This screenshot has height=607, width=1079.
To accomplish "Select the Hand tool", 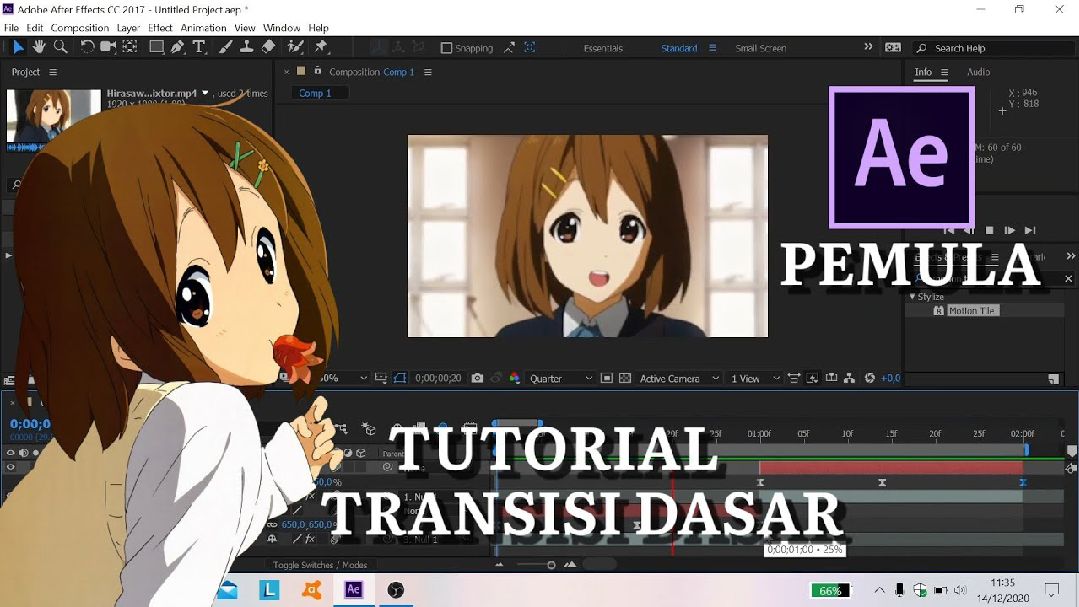I will tap(39, 47).
